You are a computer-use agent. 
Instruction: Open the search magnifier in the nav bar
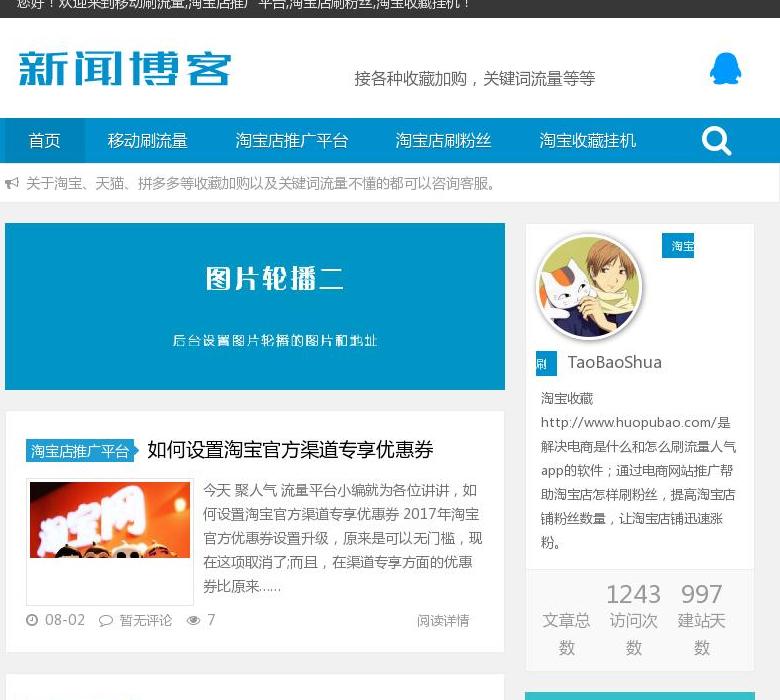(x=716, y=141)
